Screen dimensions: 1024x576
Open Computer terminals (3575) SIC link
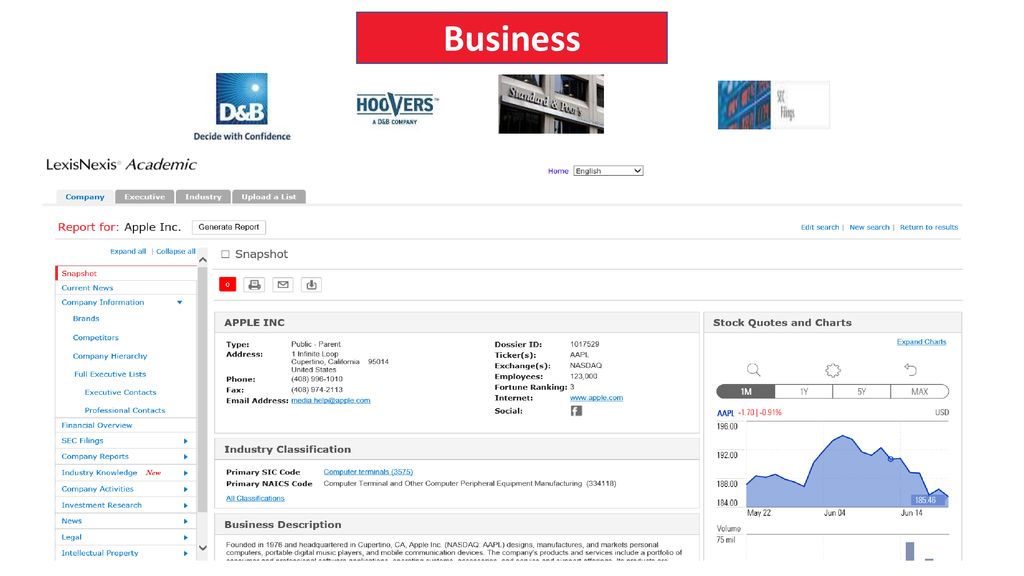[368, 472]
